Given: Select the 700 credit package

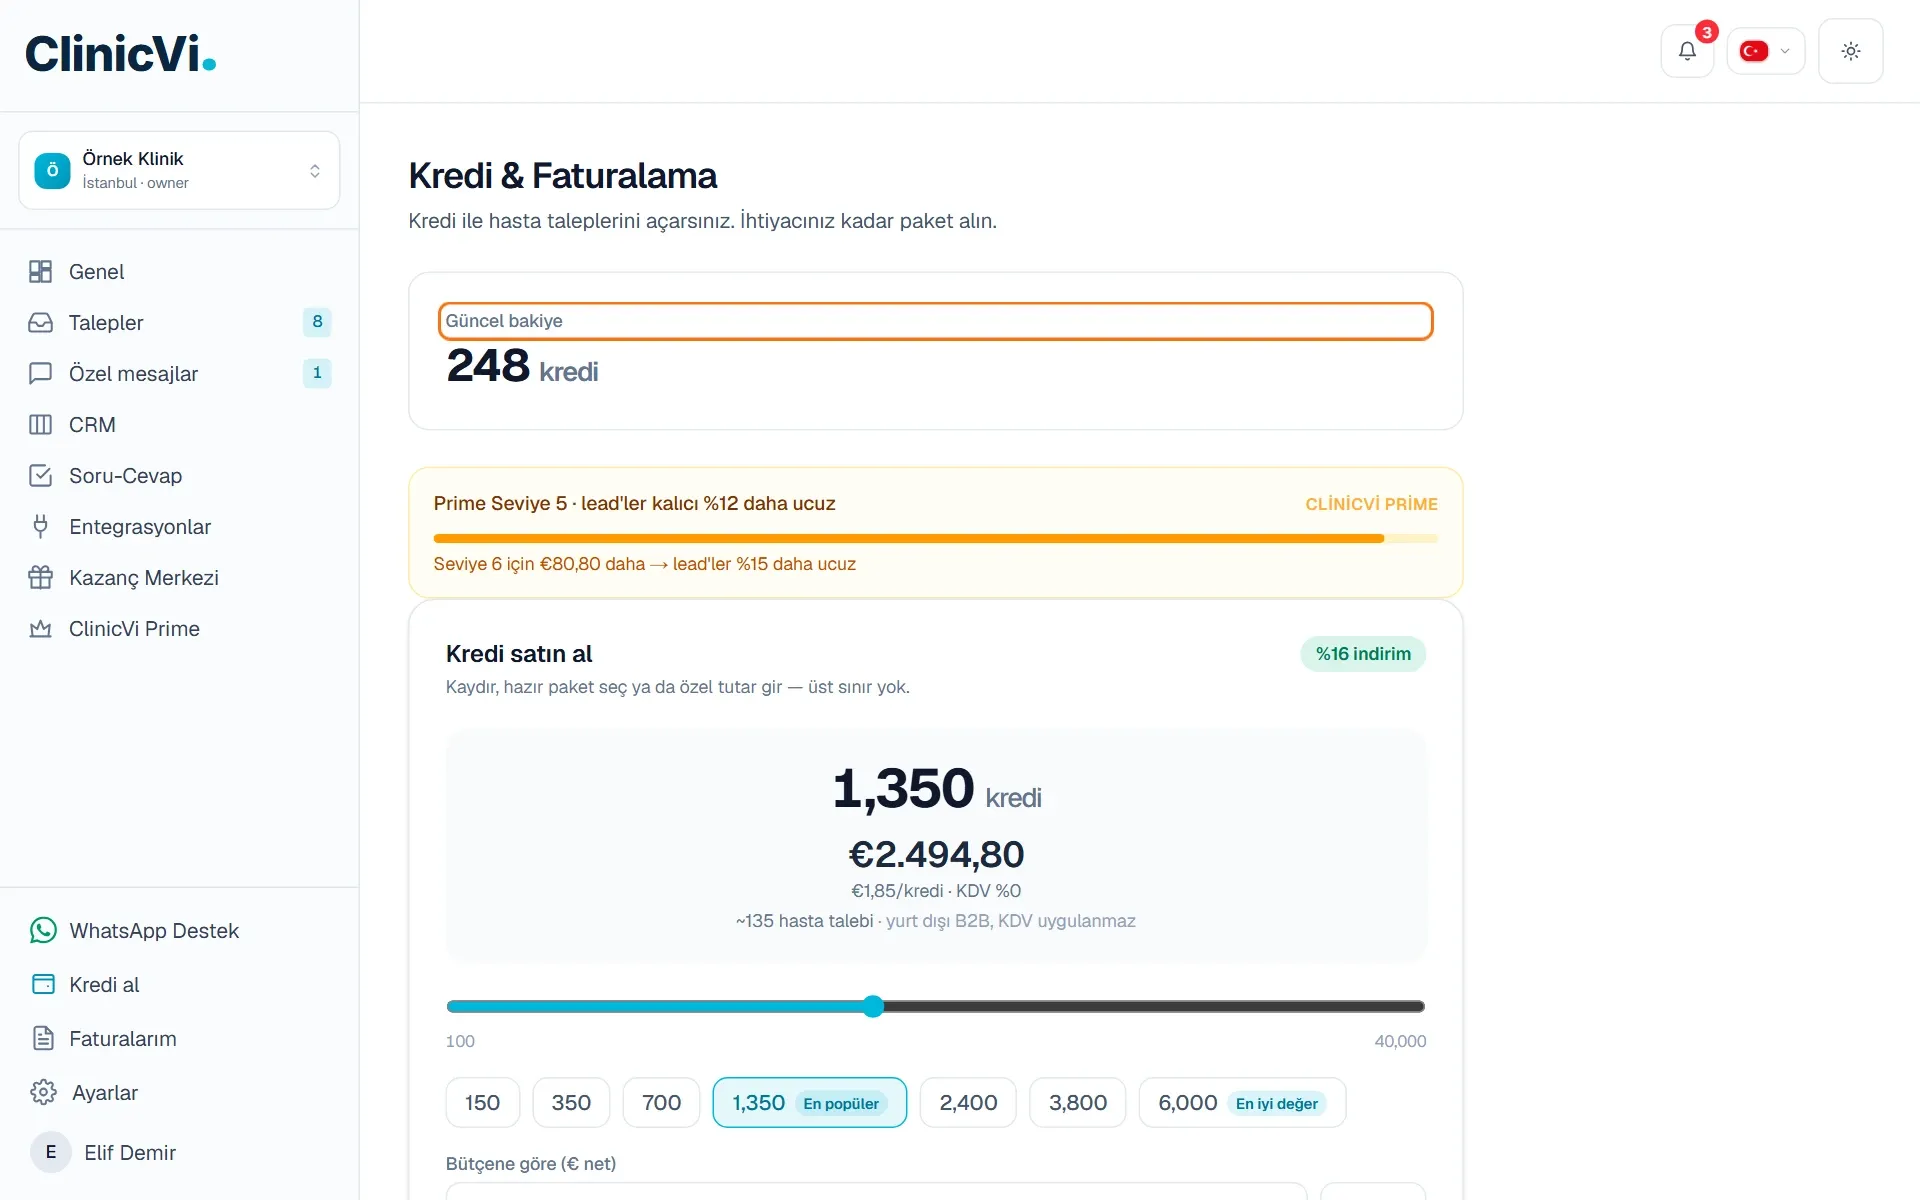Looking at the screenshot, I should coord(661,1103).
